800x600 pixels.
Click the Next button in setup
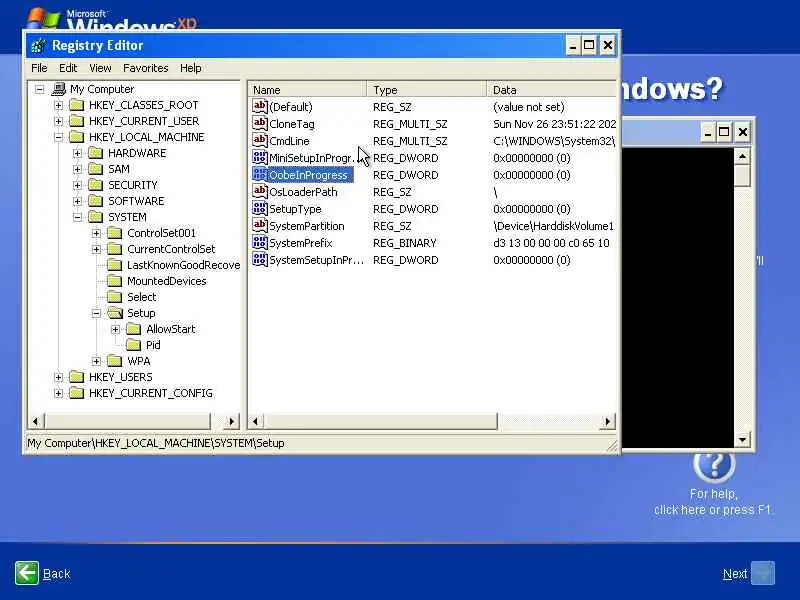point(748,573)
